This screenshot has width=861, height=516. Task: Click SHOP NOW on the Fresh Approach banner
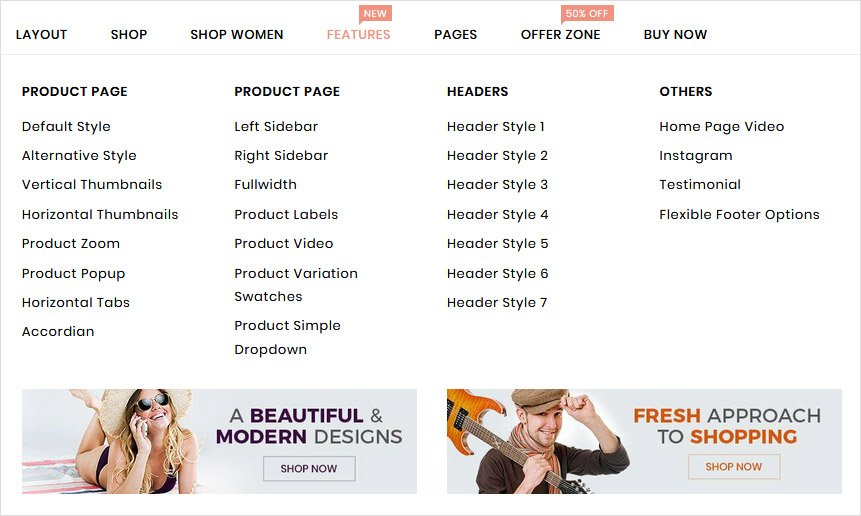pos(734,467)
